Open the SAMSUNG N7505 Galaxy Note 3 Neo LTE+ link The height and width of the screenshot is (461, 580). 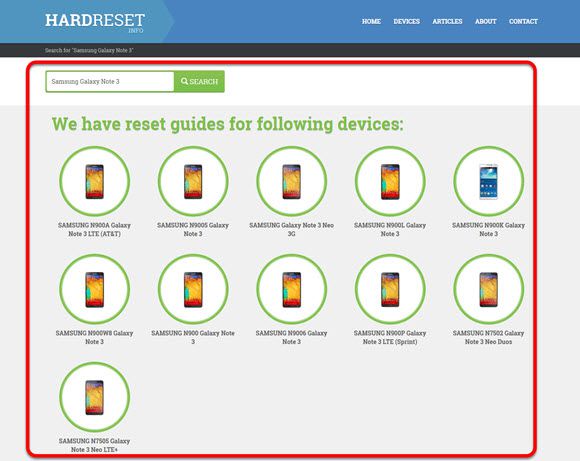[x=94, y=445]
